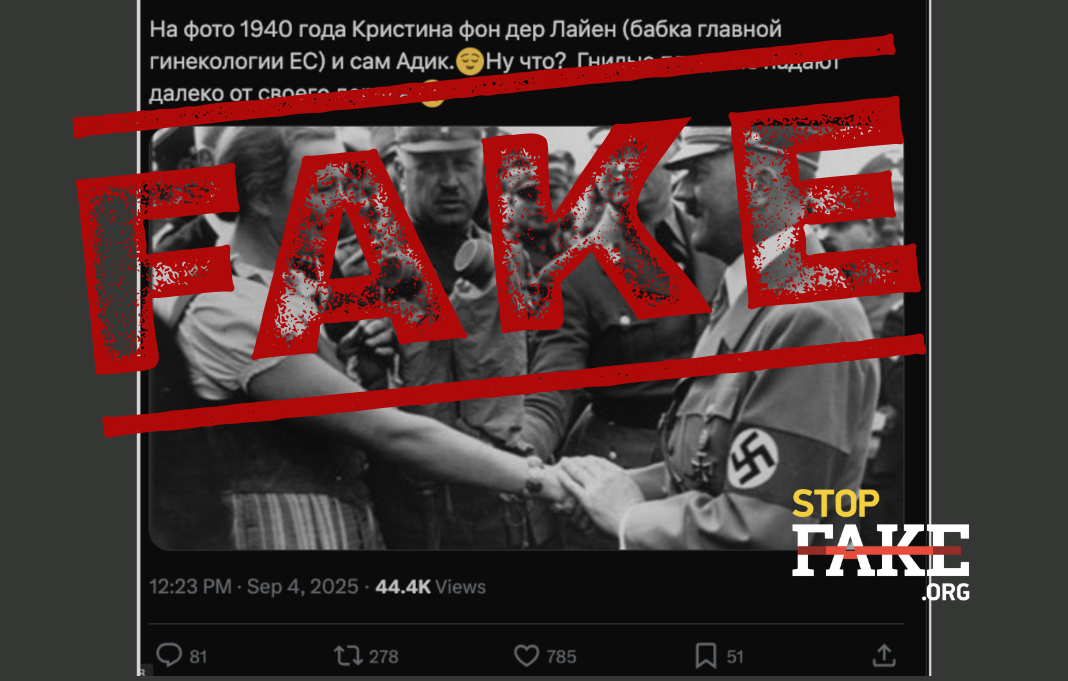Screen dimensions: 1068x681
Task: Like the post with the heart icon
Action: point(526,656)
